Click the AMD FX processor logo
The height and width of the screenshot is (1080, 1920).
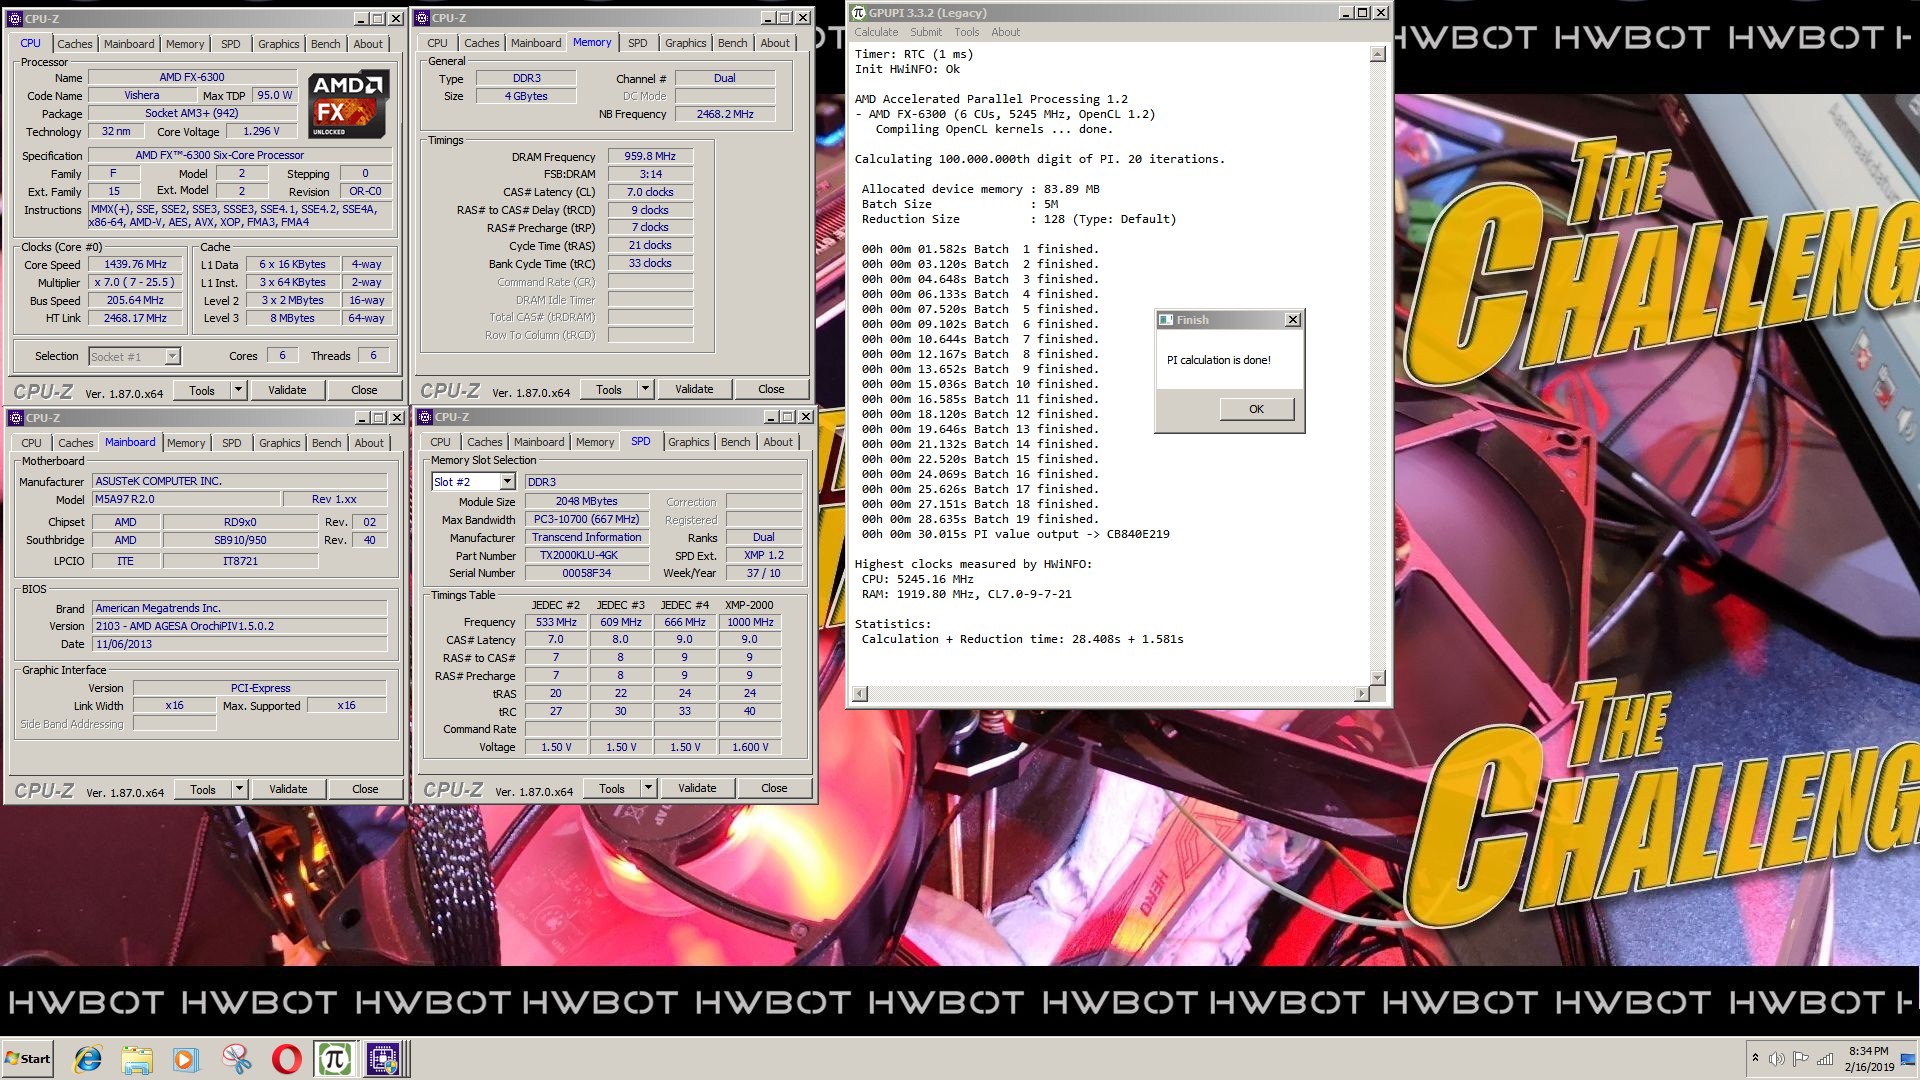pyautogui.click(x=348, y=104)
